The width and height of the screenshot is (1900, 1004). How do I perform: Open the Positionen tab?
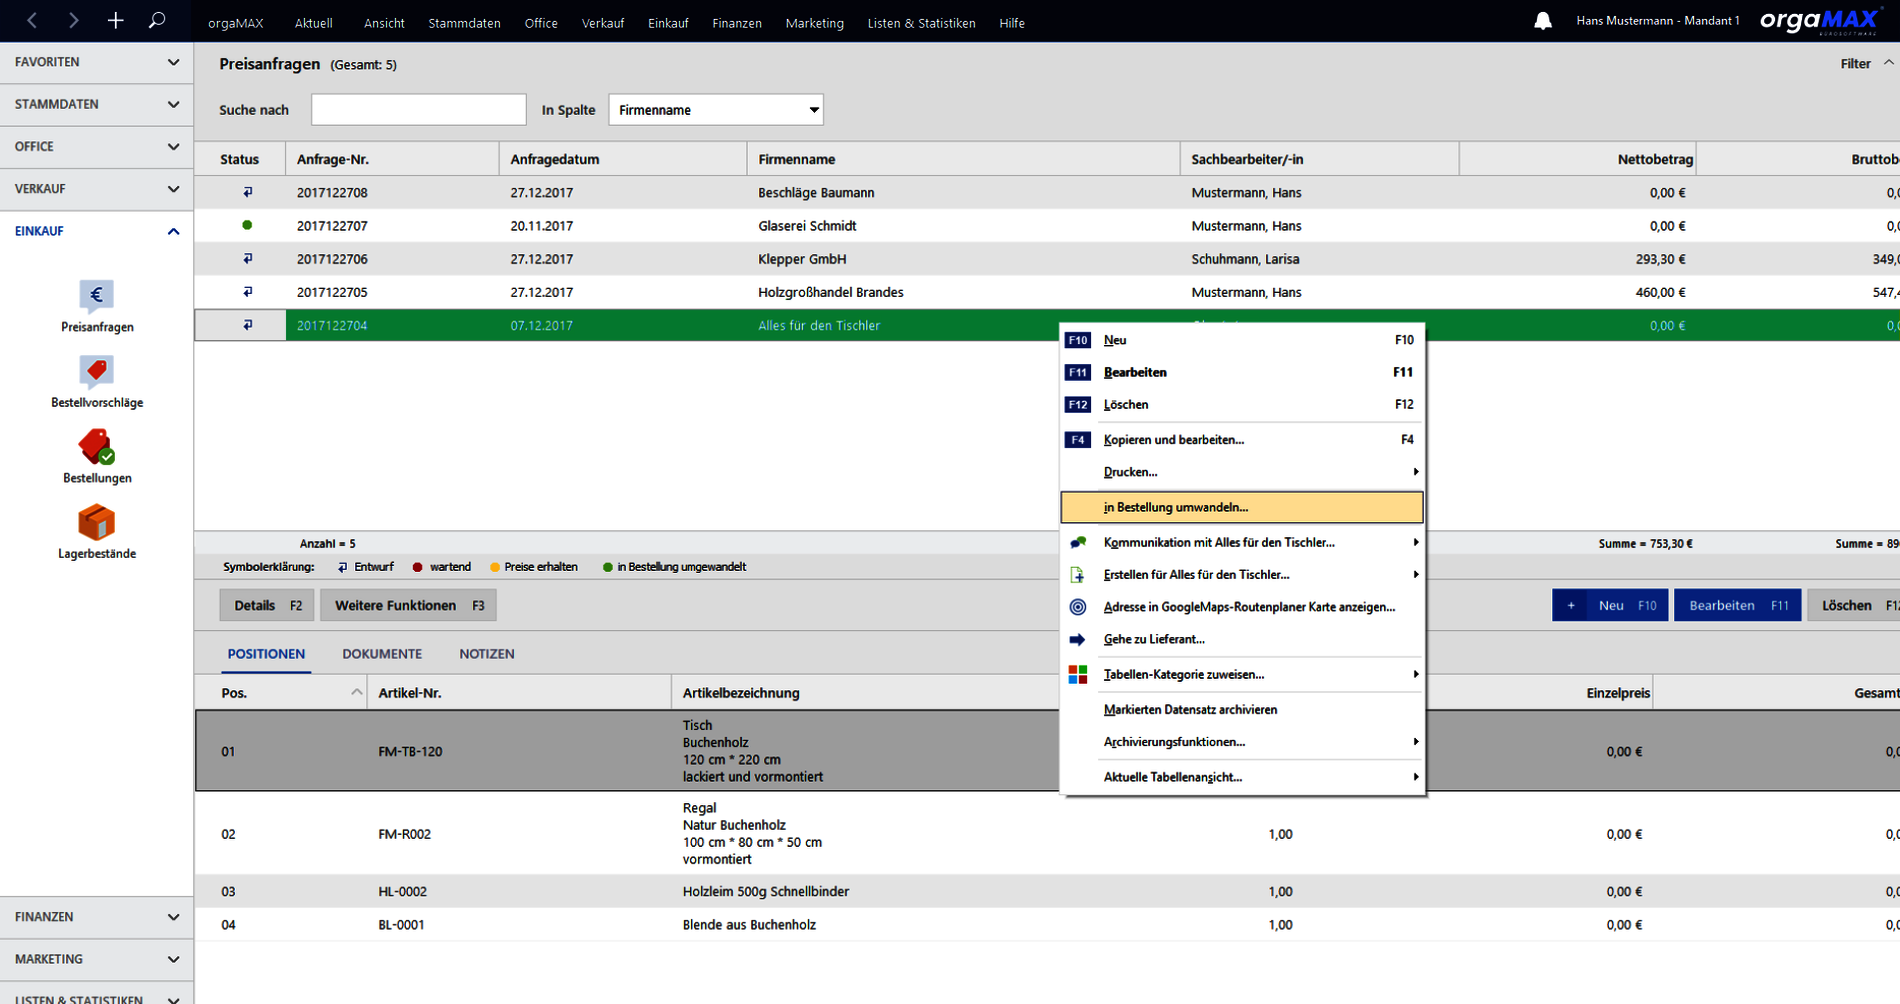click(x=266, y=654)
